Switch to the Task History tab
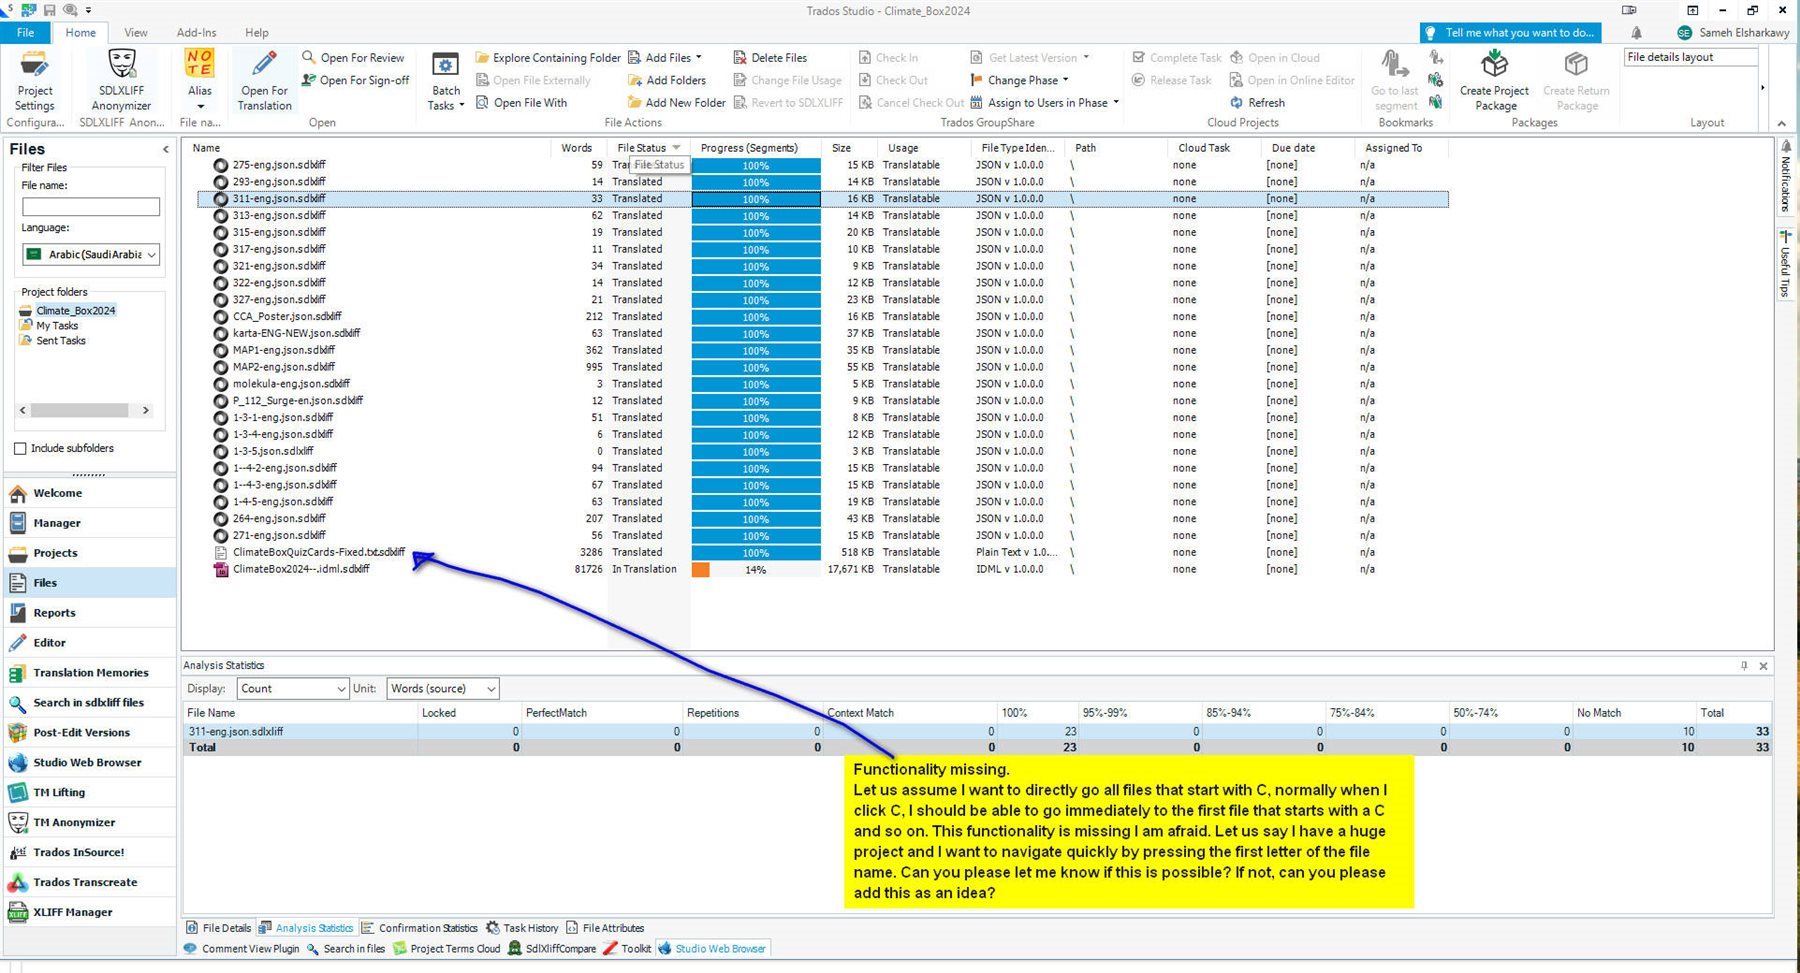The image size is (1800, 973). [521, 928]
